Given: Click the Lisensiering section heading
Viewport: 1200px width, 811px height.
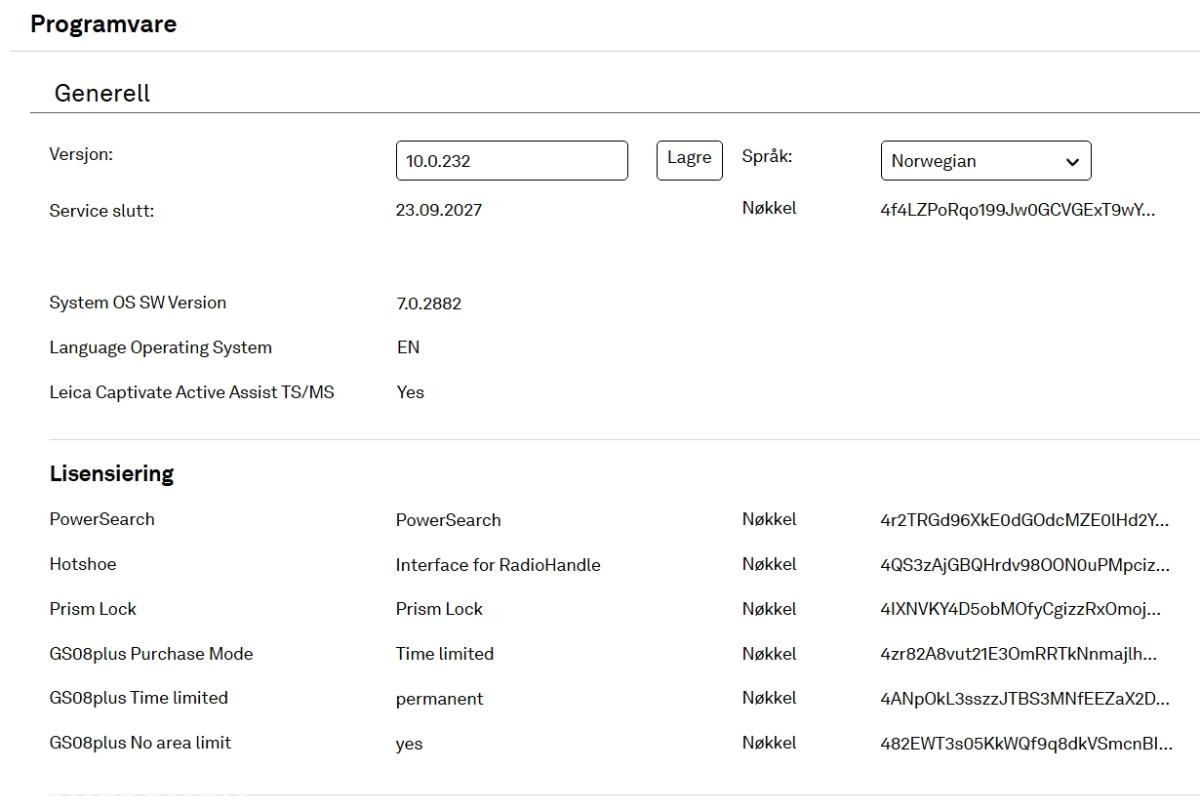Looking at the screenshot, I should tap(112, 474).
